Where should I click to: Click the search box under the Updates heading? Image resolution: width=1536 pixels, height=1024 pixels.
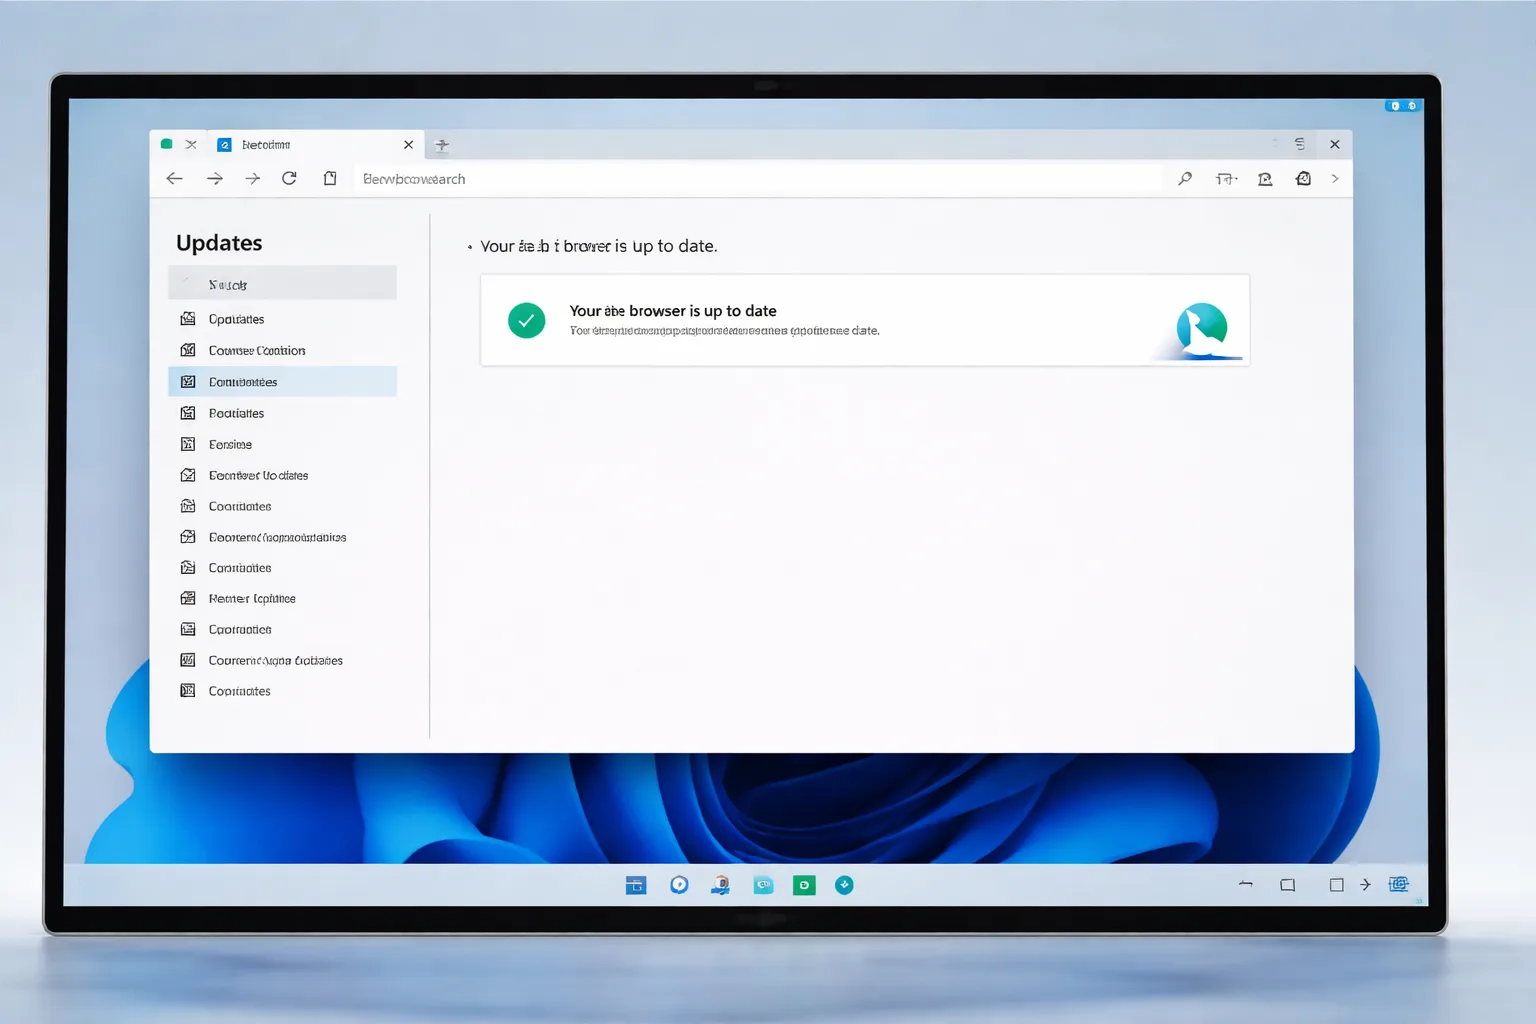point(283,283)
